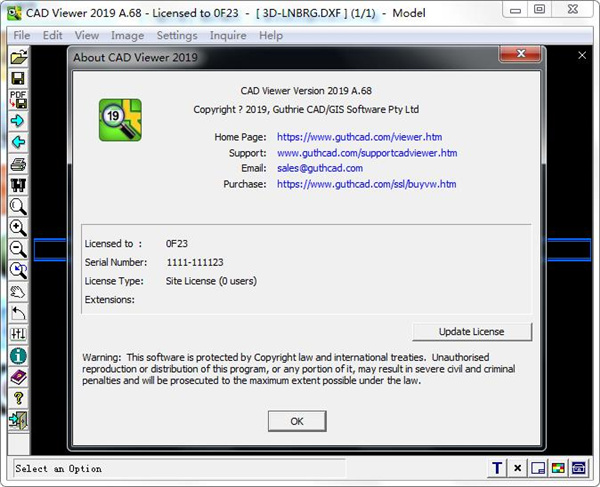Open the Inquire menu
This screenshot has width=600, height=487.
[228, 36]
